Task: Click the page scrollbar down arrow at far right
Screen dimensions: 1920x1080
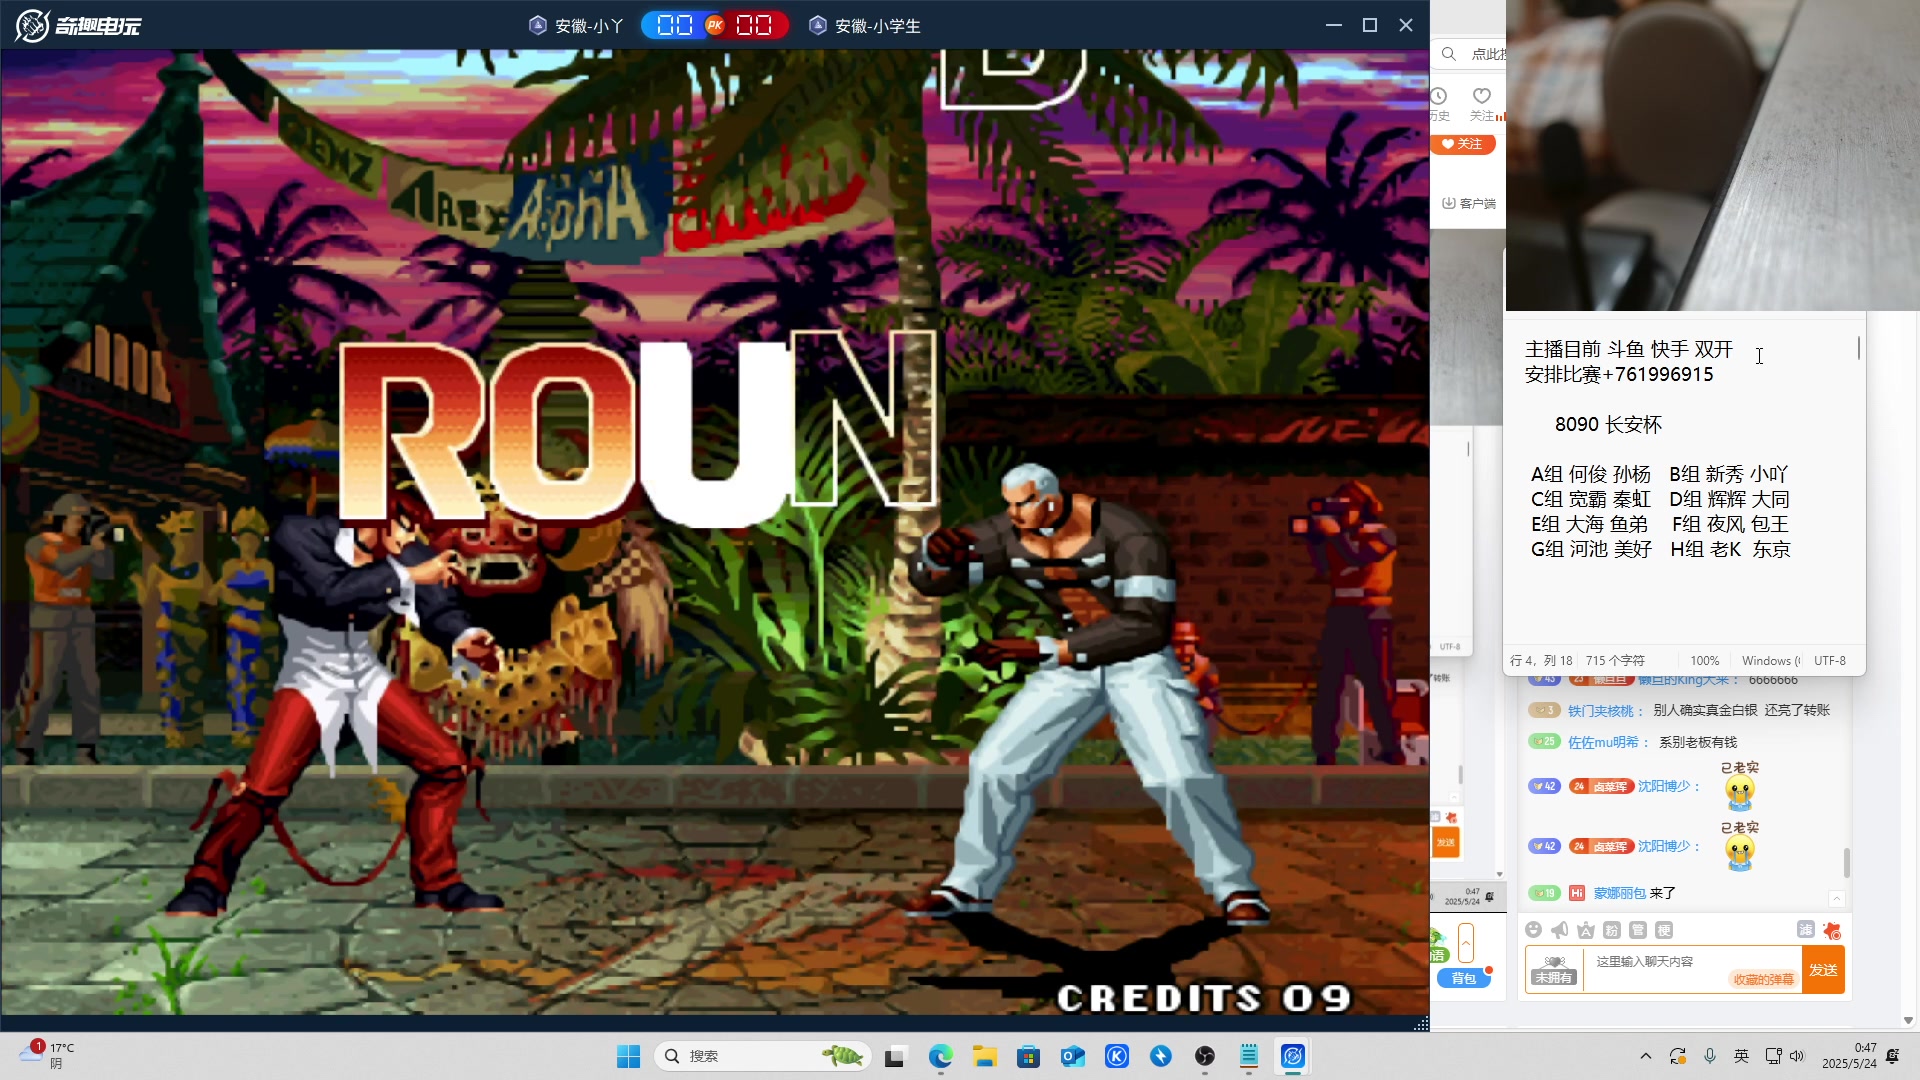Action: pos(1908,1020)
